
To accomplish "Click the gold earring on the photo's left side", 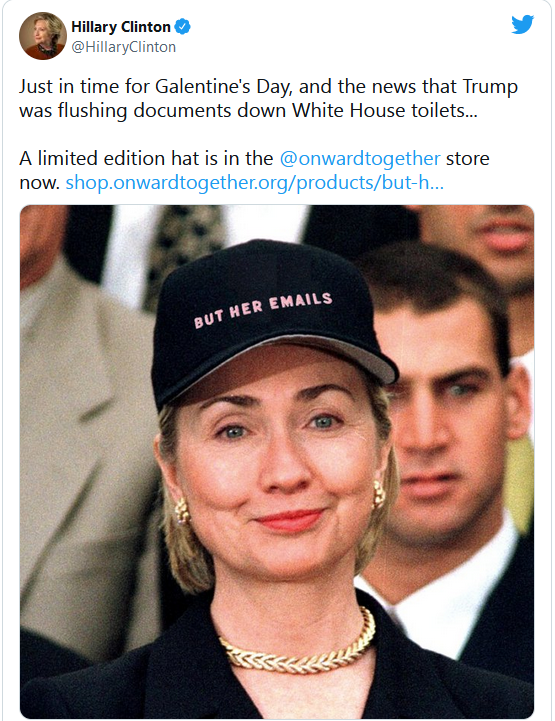I will point(182,510).
